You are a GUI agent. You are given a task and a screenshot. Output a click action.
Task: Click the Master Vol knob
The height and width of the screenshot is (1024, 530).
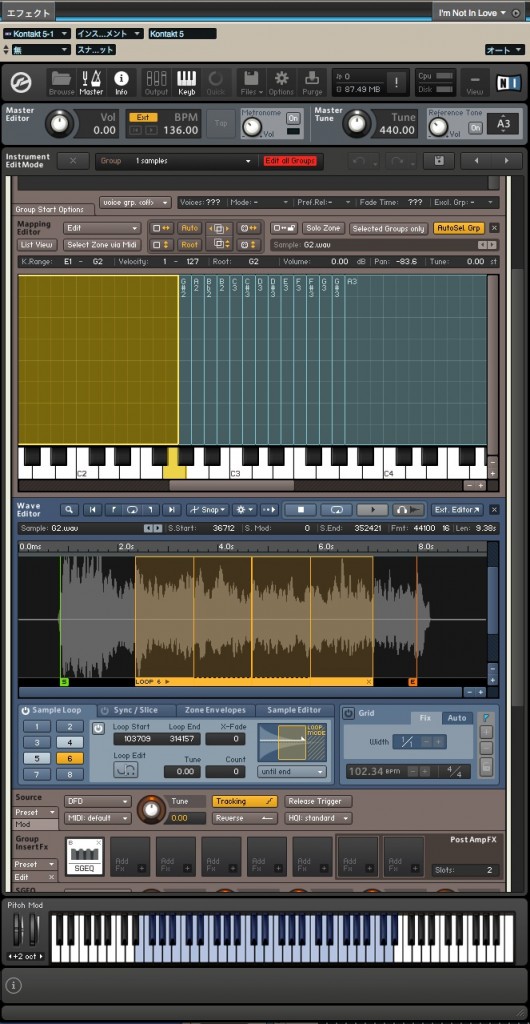[x=59, y=122]
